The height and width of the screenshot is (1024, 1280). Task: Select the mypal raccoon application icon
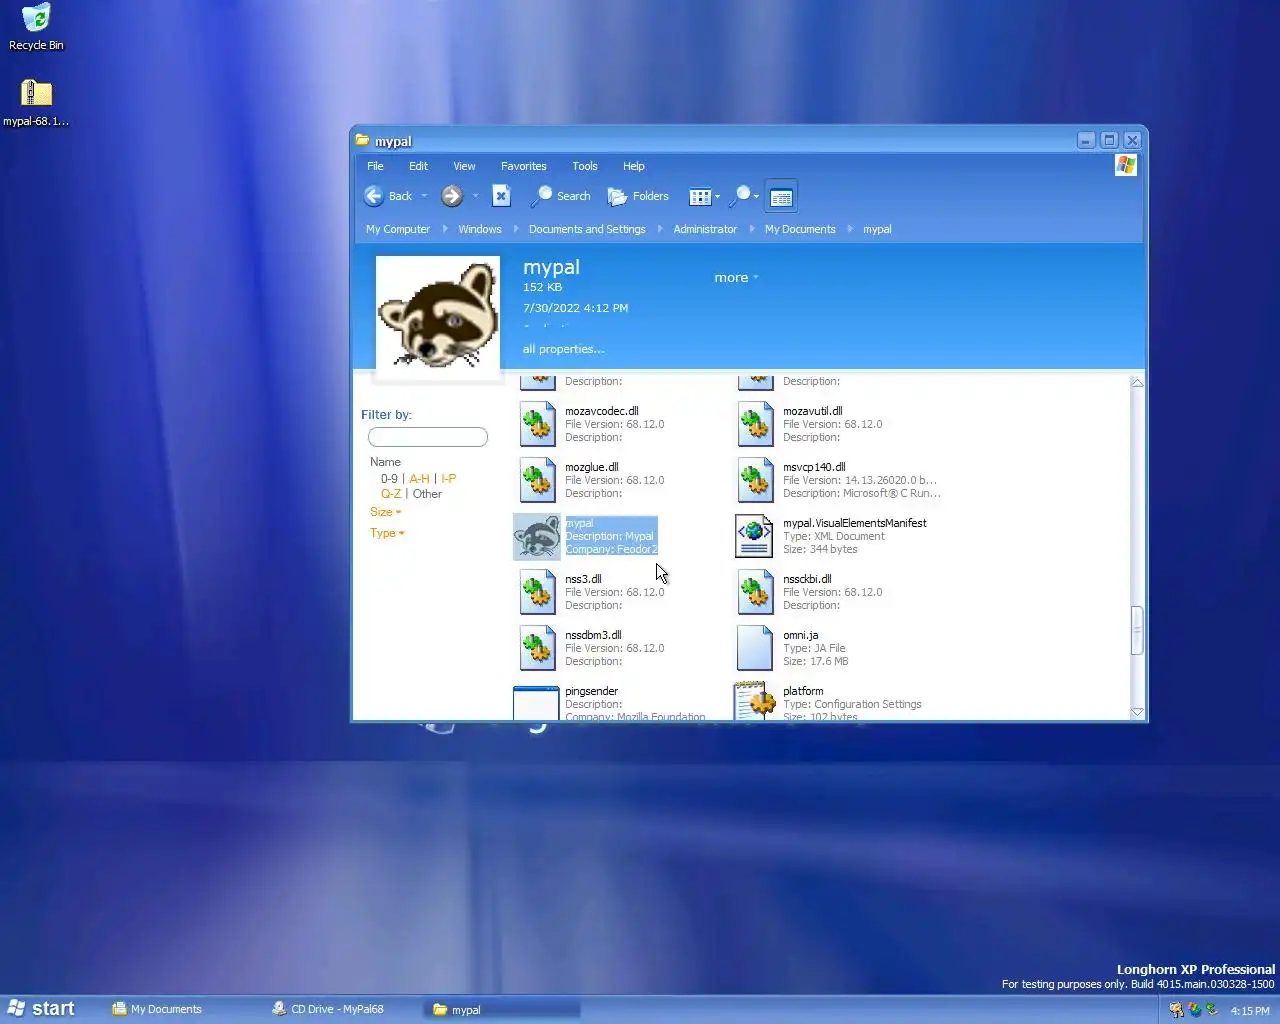(537, 536)
